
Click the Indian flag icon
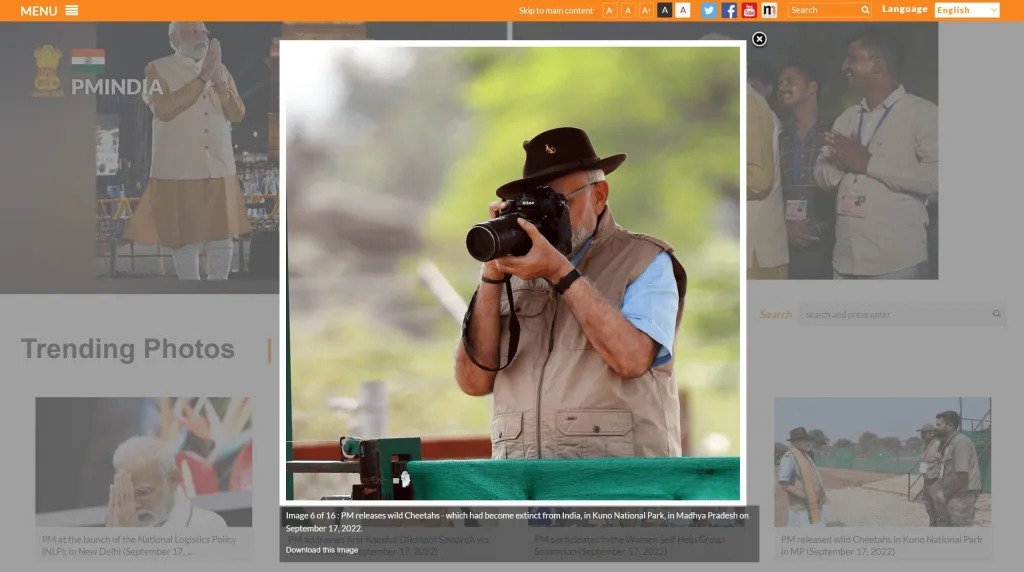click(88, 61)
